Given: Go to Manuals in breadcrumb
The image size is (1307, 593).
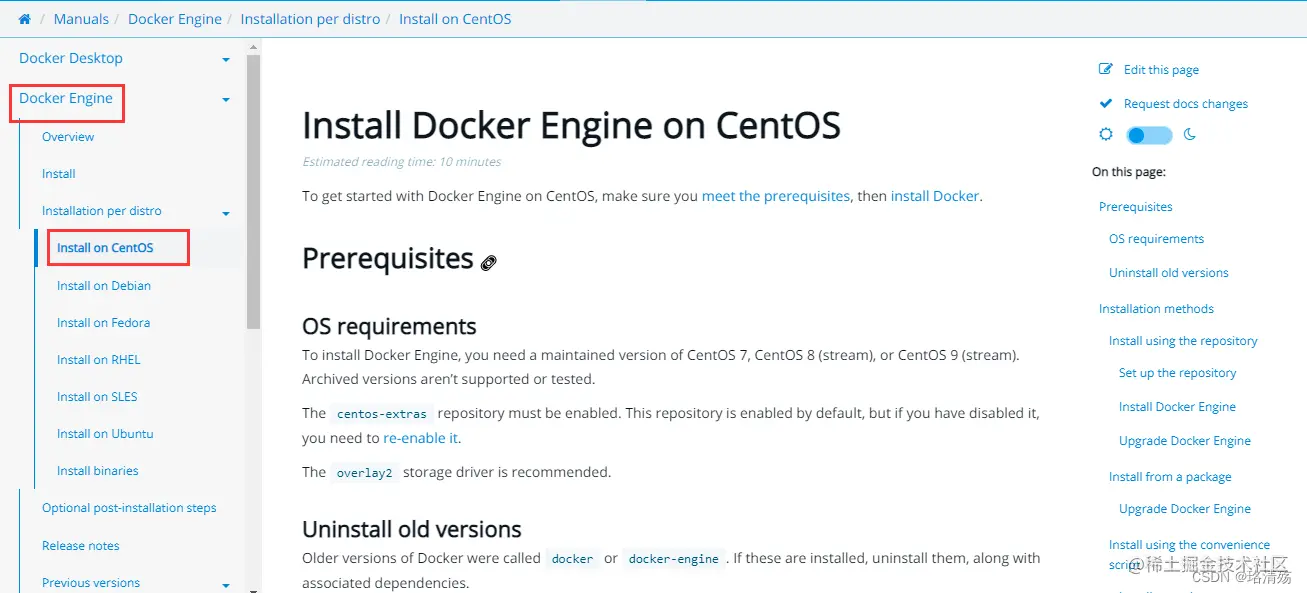Looking at the screenshot, I should tap(81, 19).
